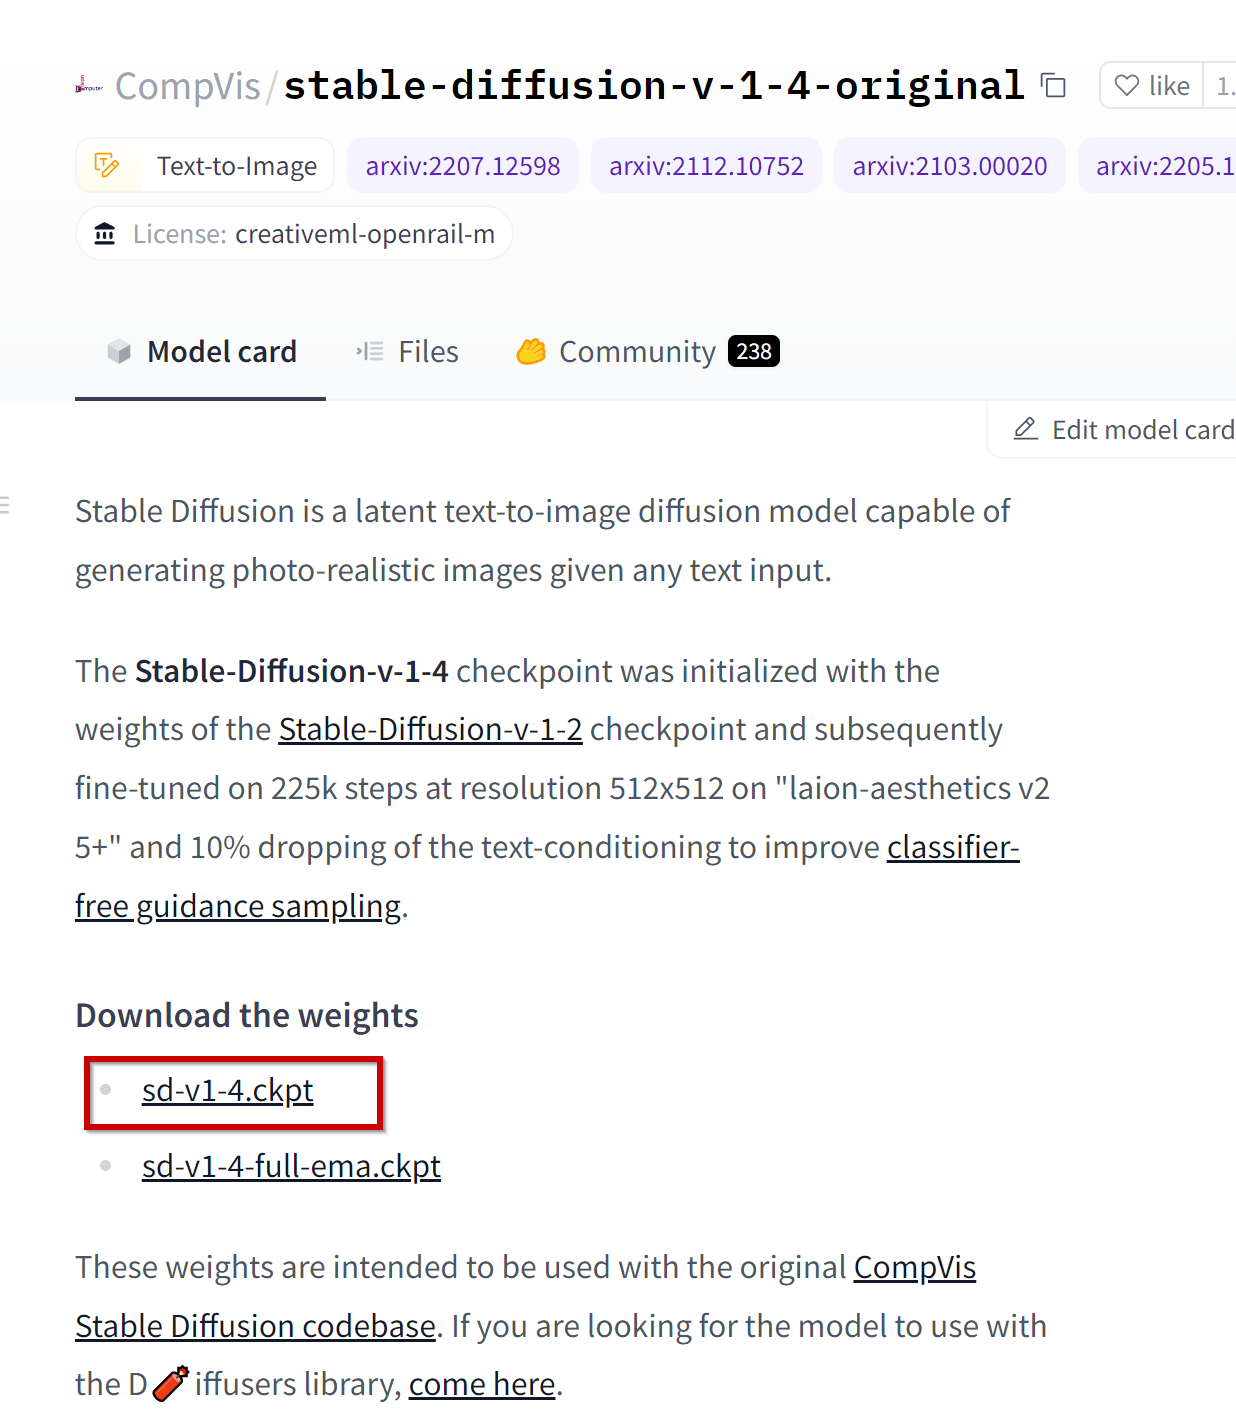Click the heart like icon
Screen dimensions: 1236x1417
coord(1127,85)
